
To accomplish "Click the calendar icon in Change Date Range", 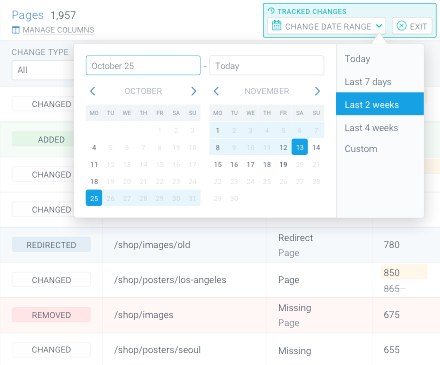I will 277,25.
